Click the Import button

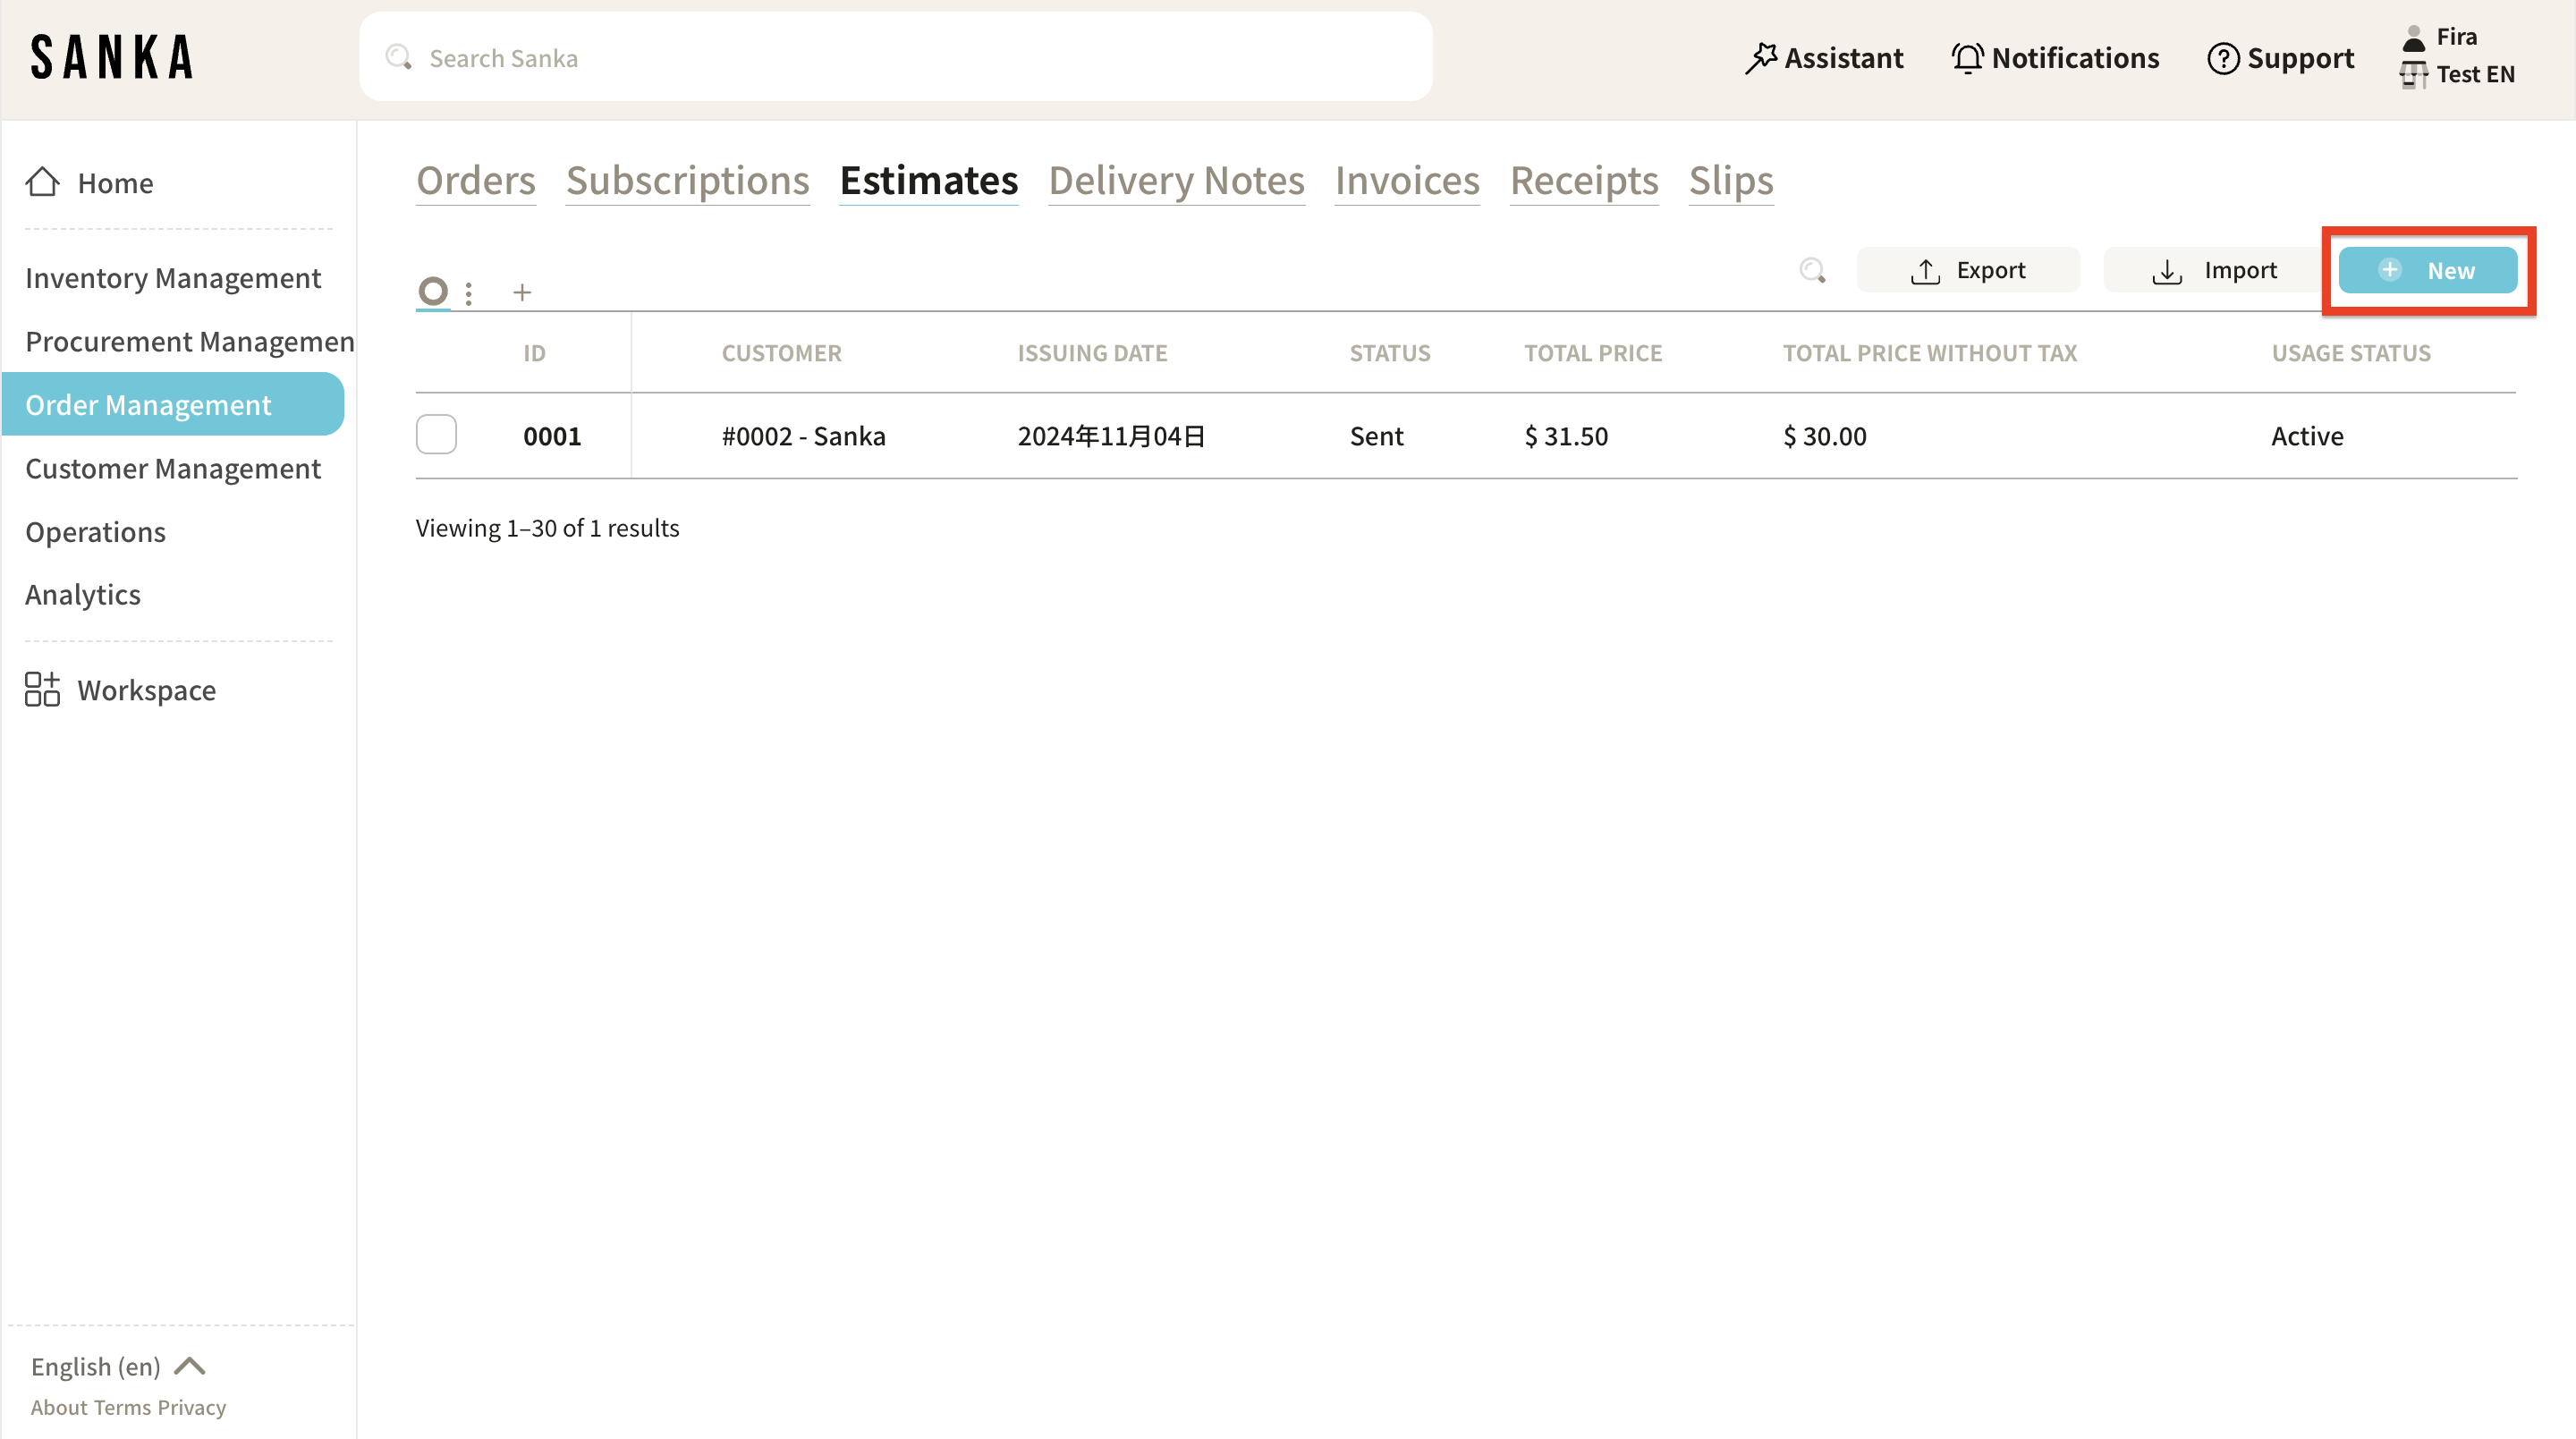tap(2214, 270)
